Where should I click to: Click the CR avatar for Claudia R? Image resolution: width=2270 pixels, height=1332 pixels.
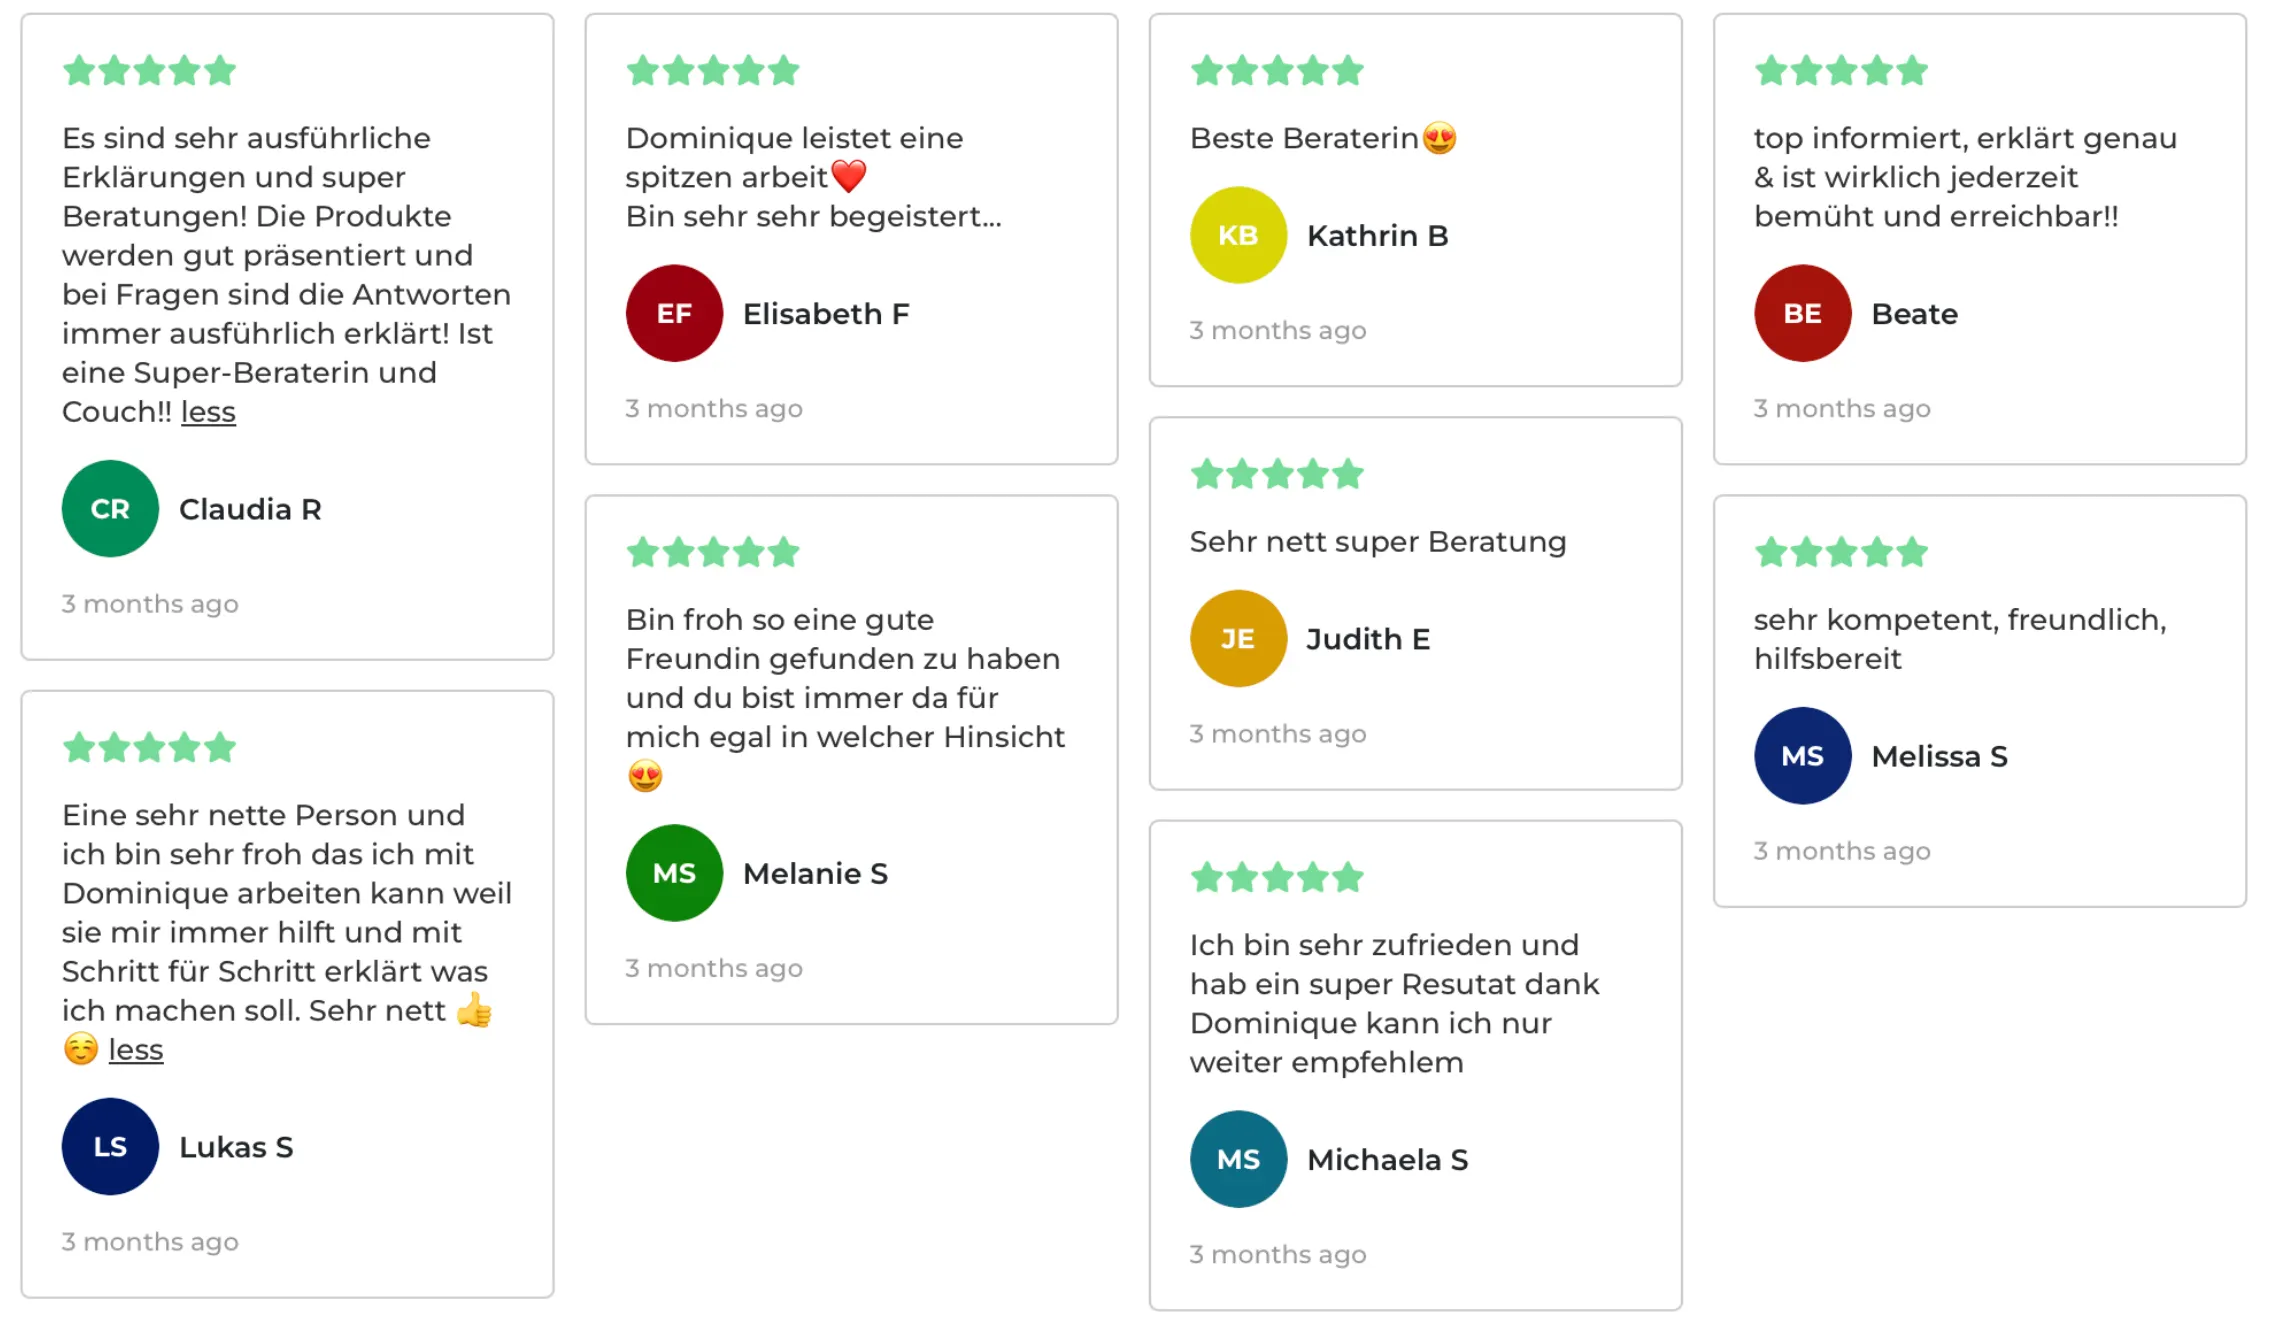pyautogui.click(x=110, y=509)
